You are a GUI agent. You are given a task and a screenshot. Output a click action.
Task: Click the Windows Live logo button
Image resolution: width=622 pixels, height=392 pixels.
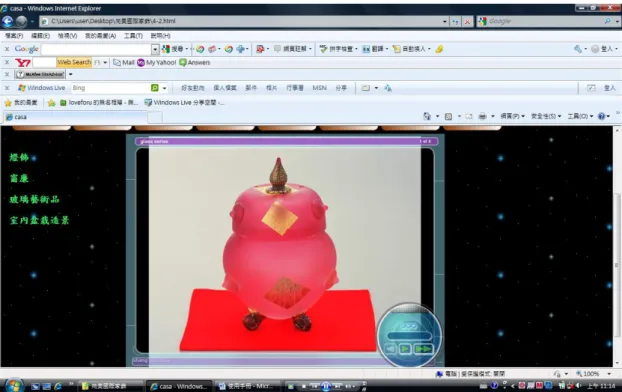pos(41,88)
